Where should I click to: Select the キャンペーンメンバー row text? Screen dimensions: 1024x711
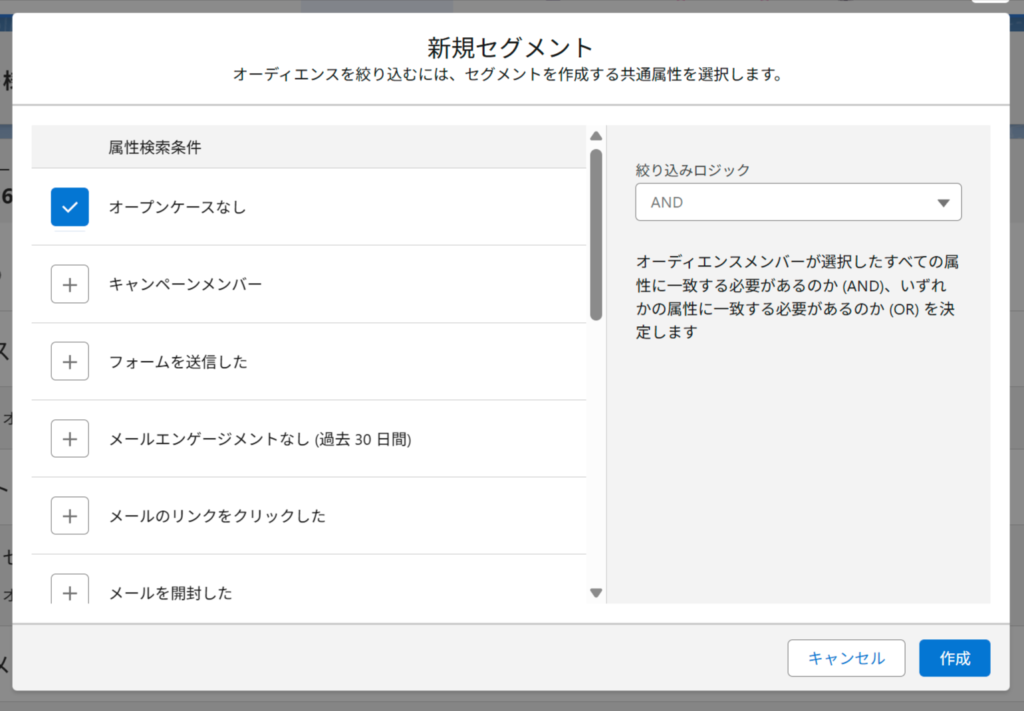point(185,284)
